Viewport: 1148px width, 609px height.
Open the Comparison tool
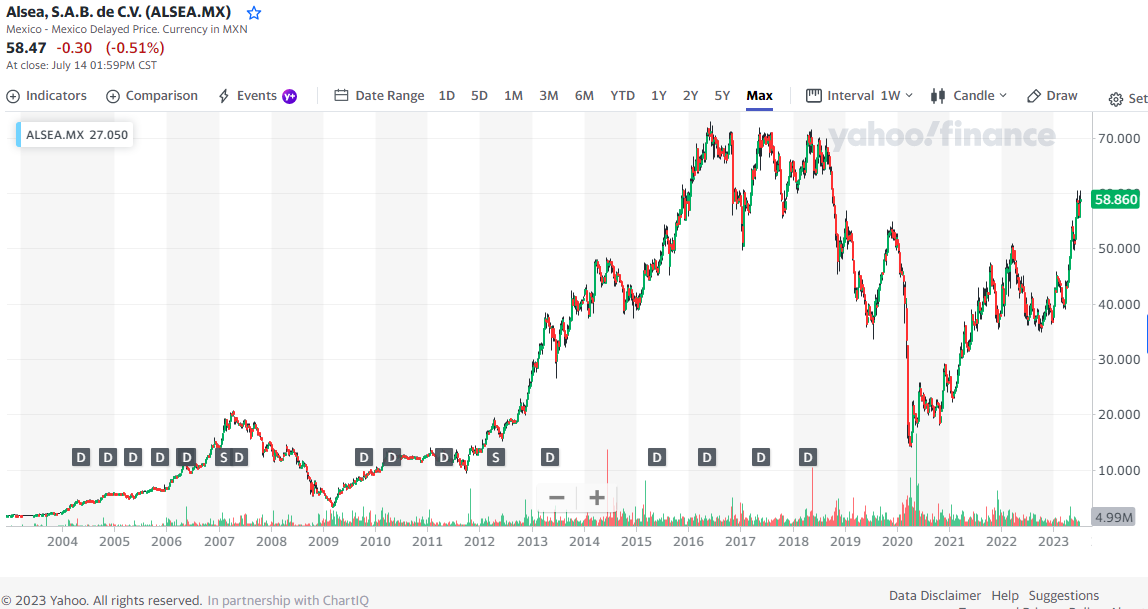(x=152, y=96)
